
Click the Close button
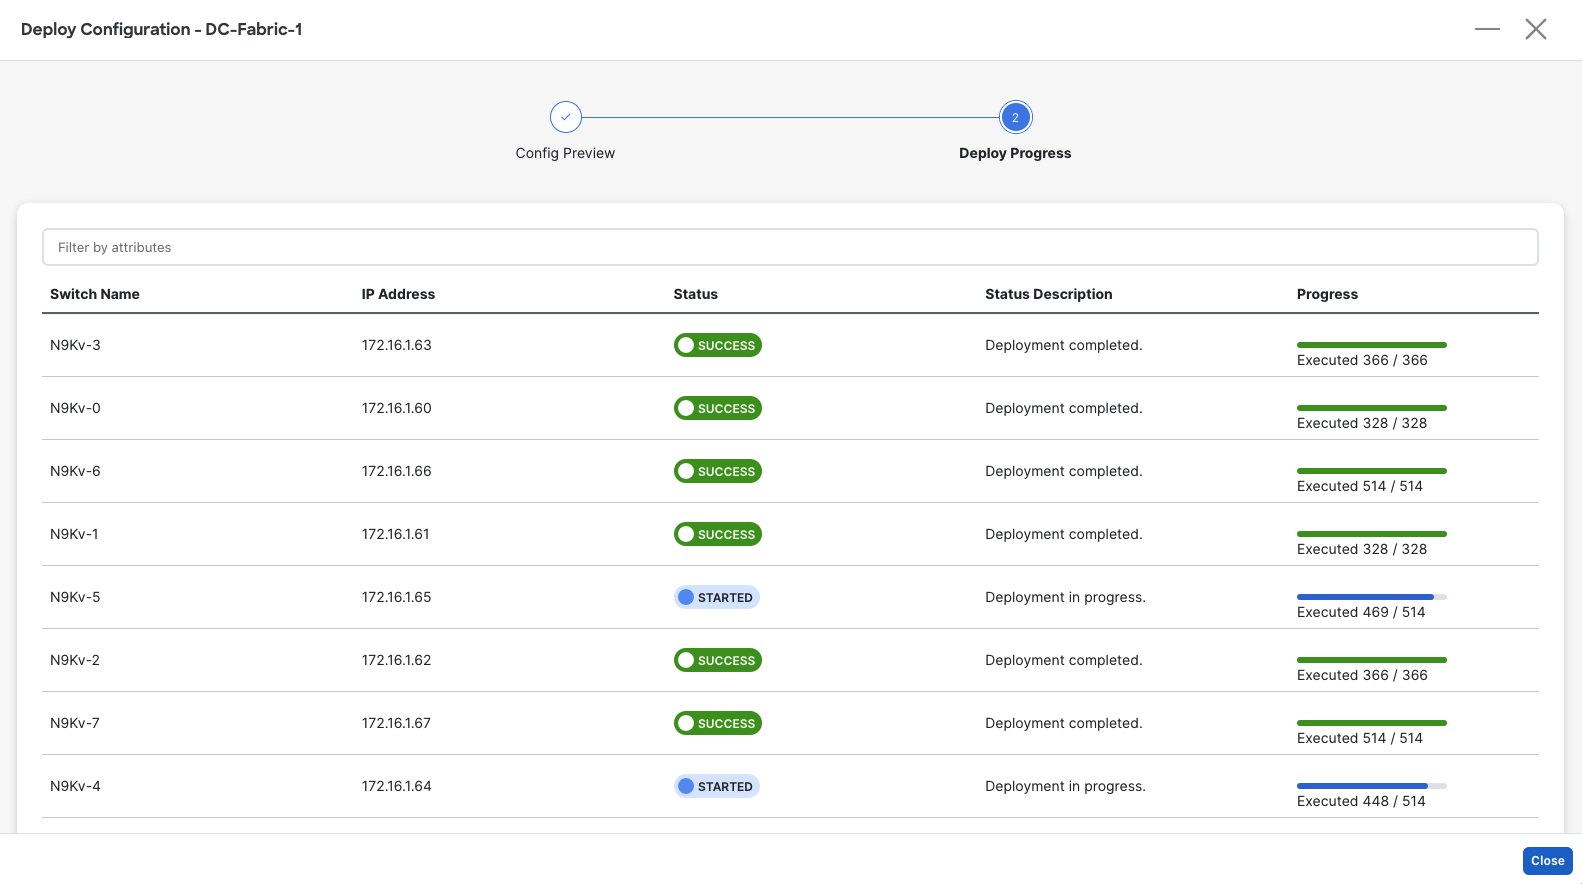tap(1547, 860)
